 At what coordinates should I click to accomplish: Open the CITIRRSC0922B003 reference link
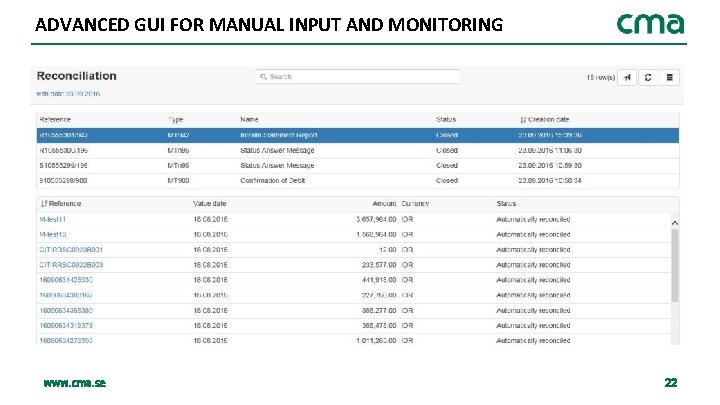tap(71, 265)
